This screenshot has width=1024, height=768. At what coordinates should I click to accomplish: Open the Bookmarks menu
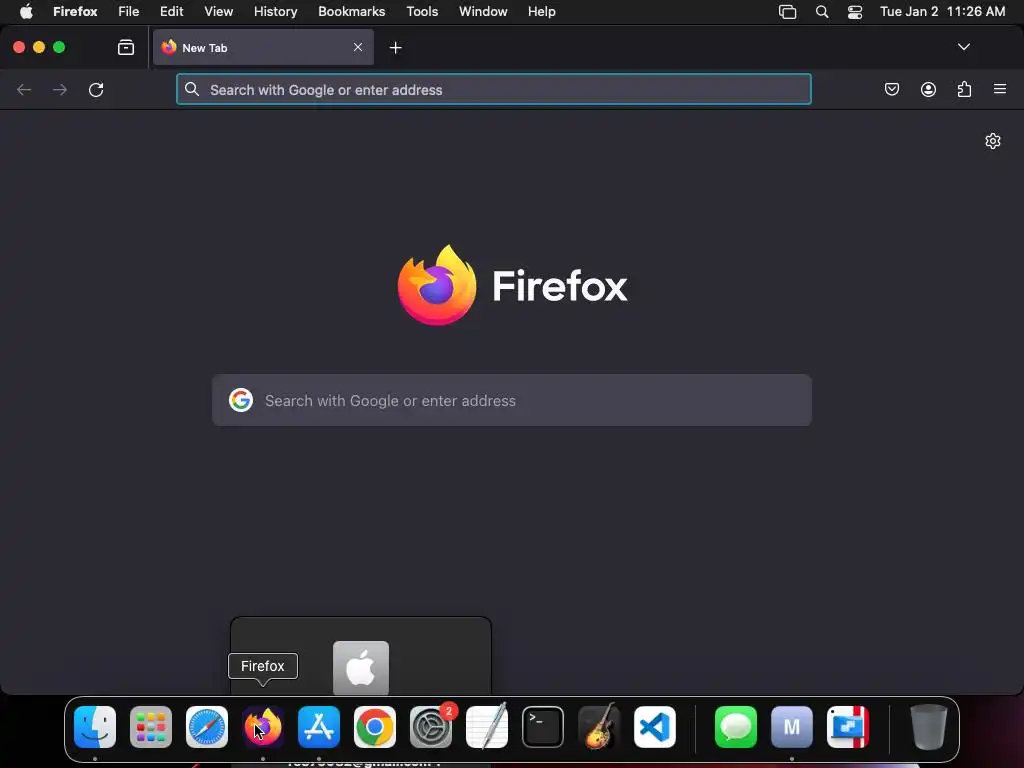click(x=351, y=12)
